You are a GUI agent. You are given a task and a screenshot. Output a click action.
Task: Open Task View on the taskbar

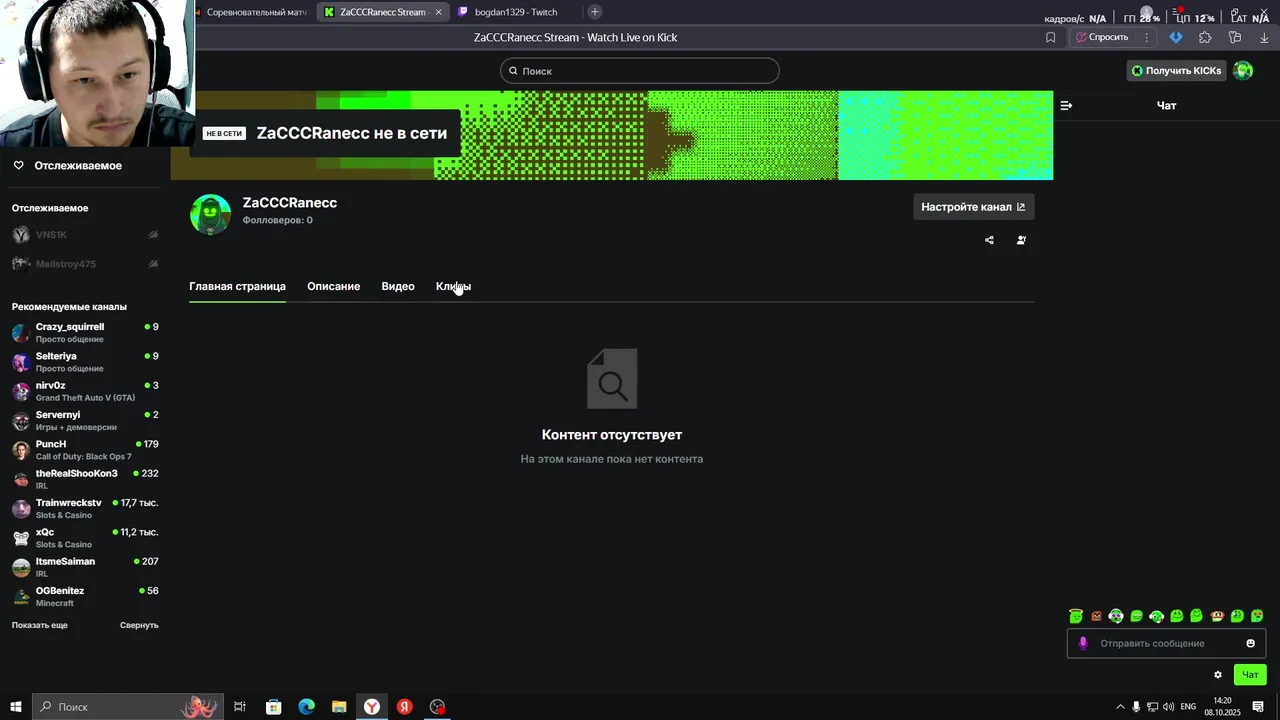tap(240, 707)
